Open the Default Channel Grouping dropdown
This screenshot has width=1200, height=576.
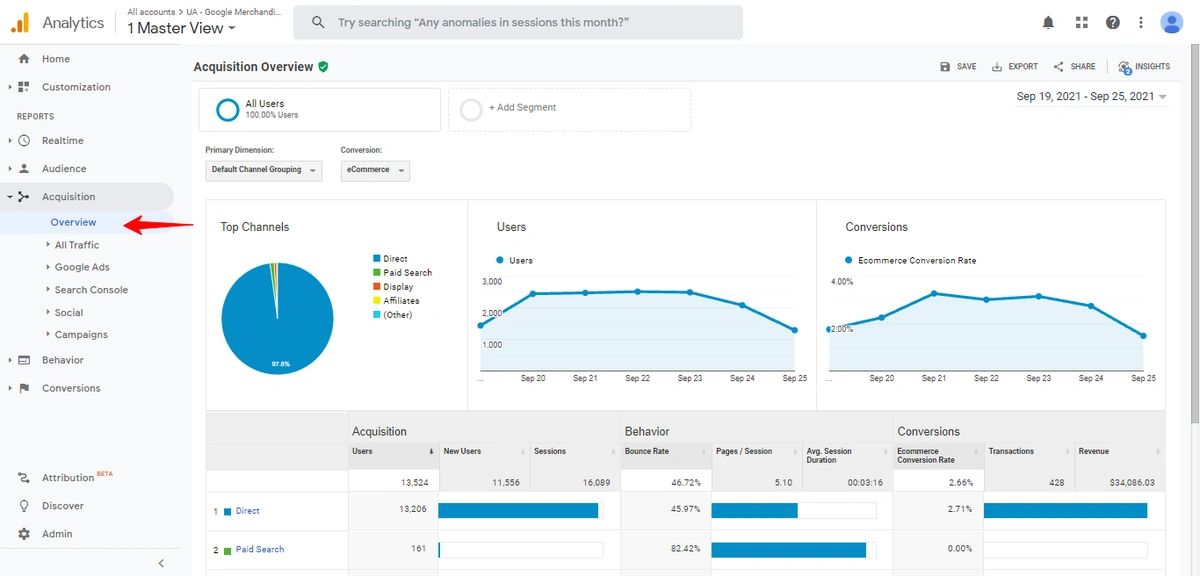click(263, 170)
